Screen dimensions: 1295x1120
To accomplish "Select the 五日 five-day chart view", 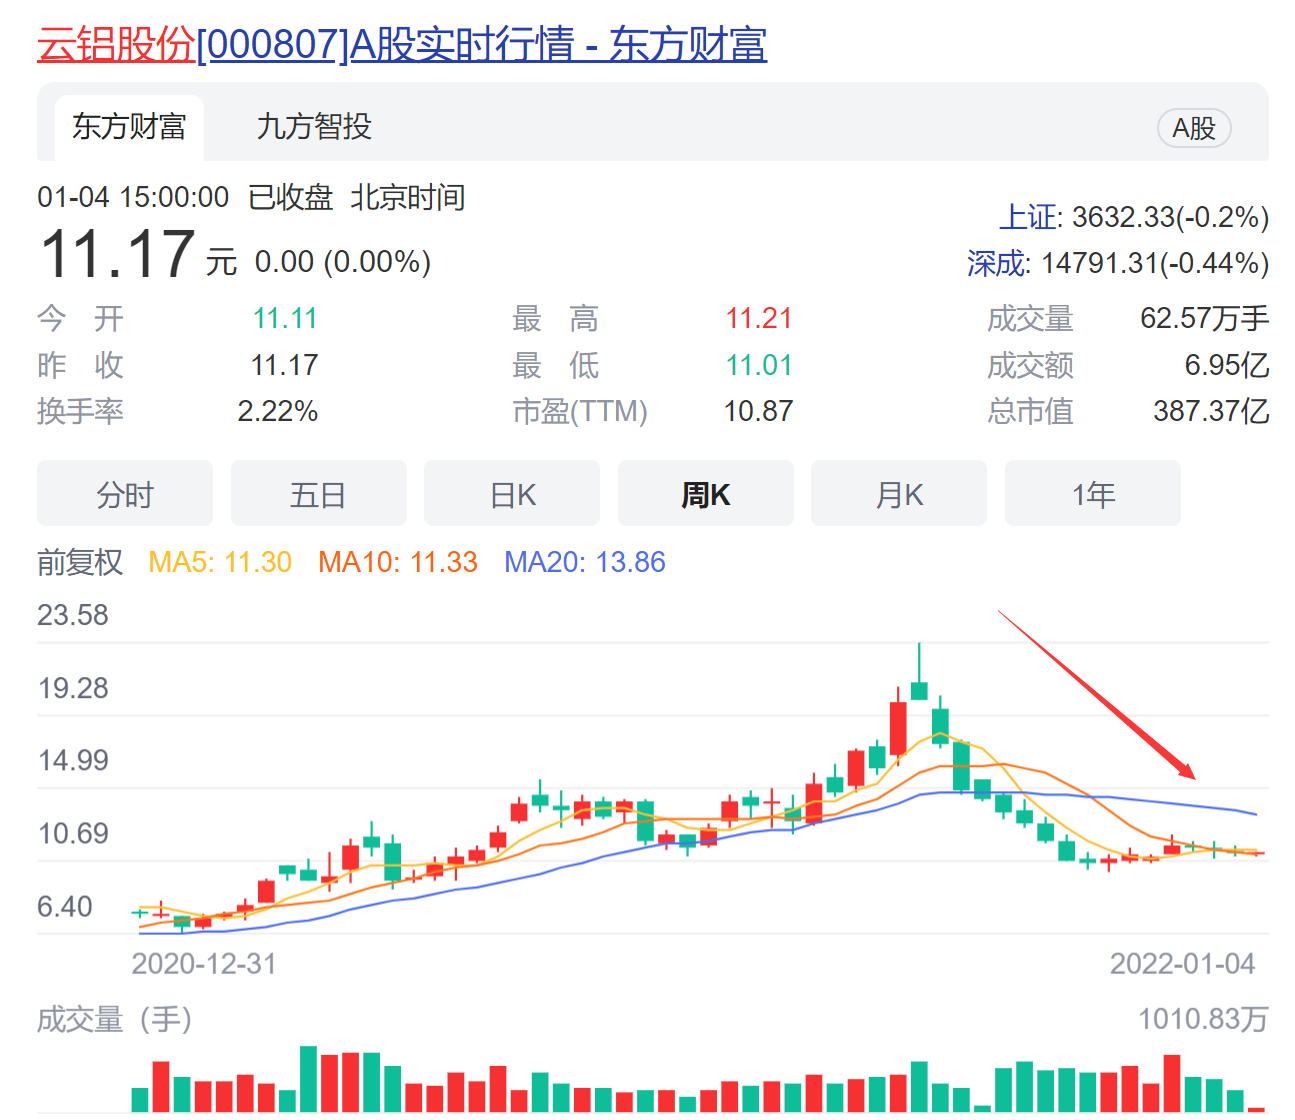I will pyautogui.click(x=318, y=493).
